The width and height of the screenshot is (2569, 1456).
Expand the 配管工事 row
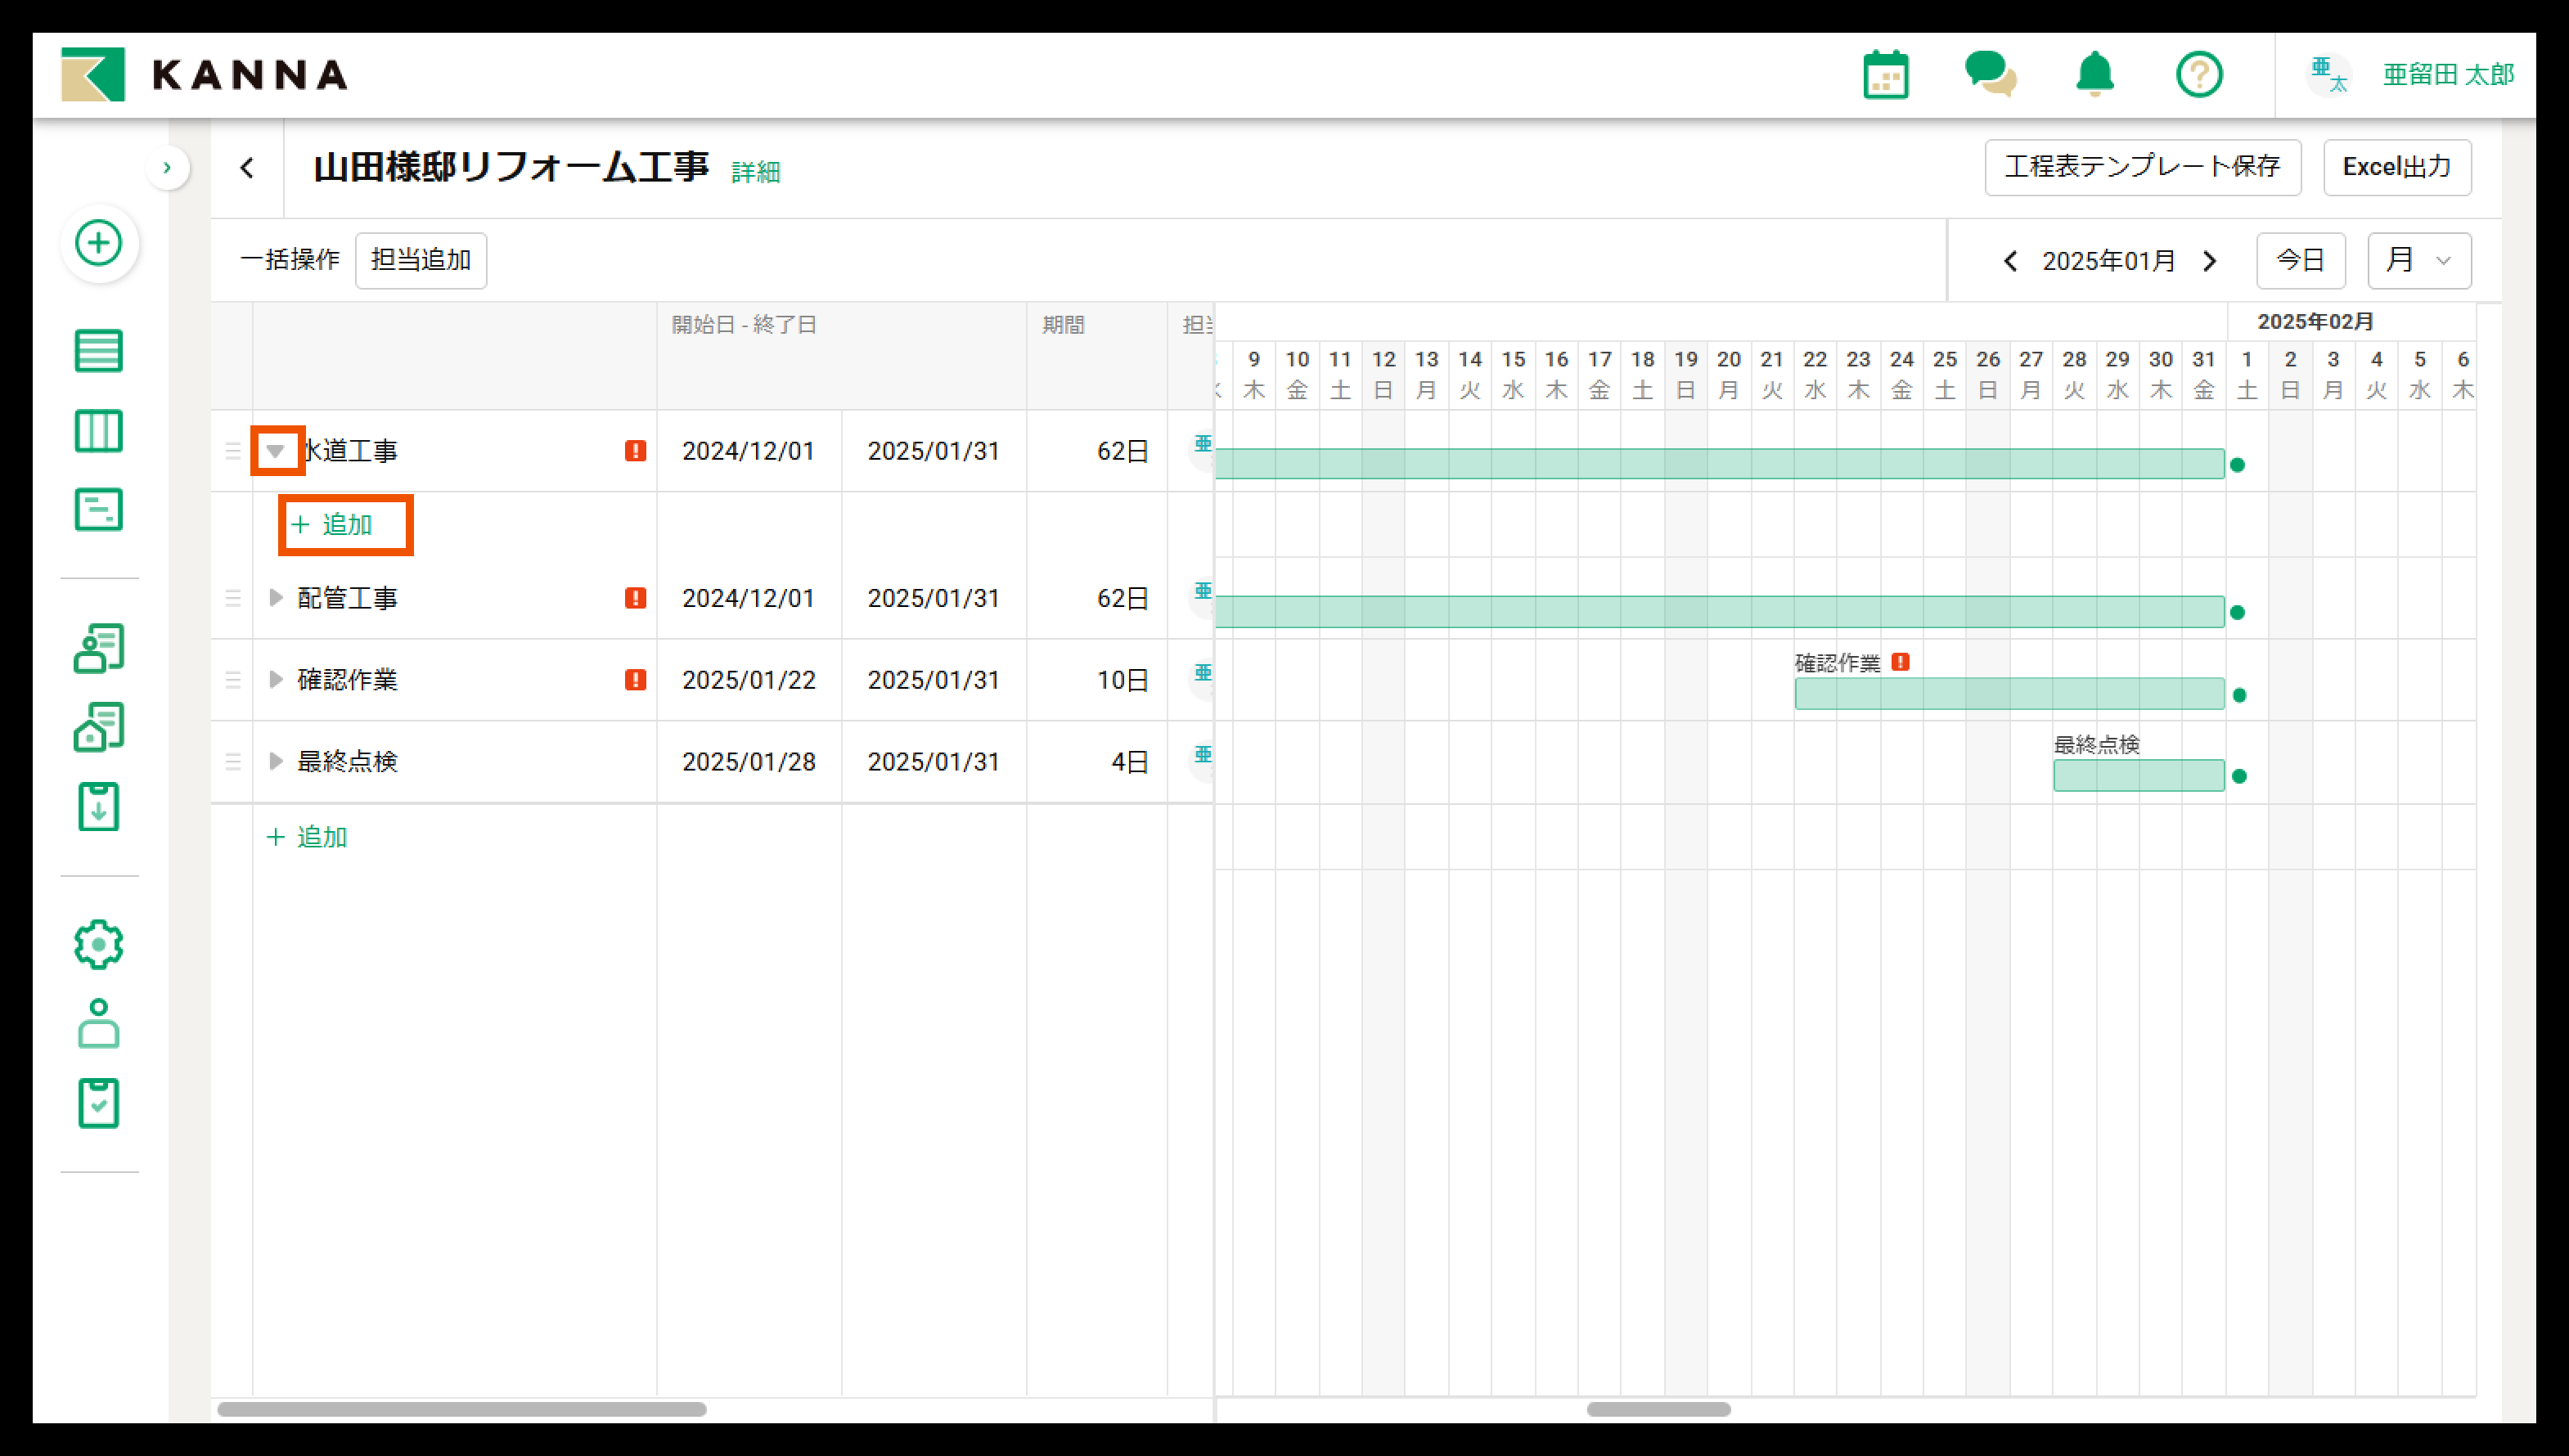click(276, 598)
